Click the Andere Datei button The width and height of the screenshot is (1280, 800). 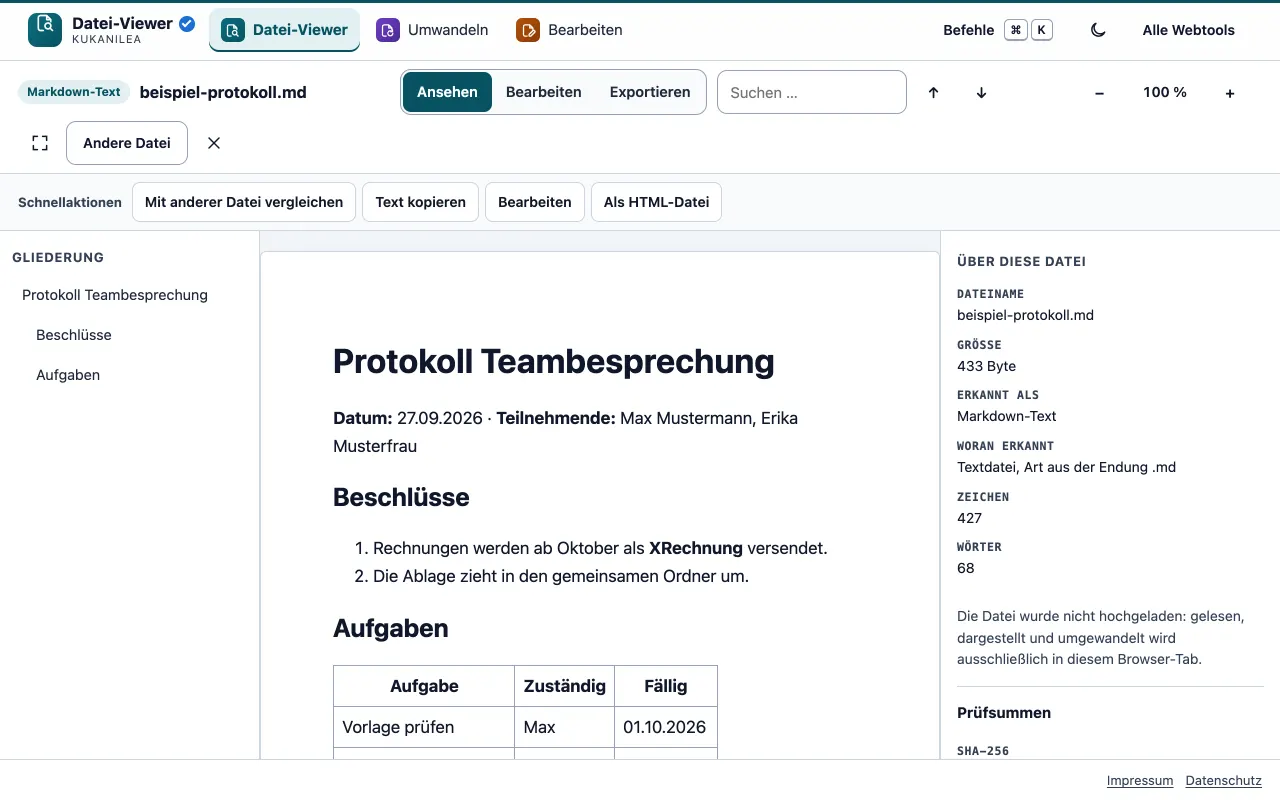tap(127, 143)
